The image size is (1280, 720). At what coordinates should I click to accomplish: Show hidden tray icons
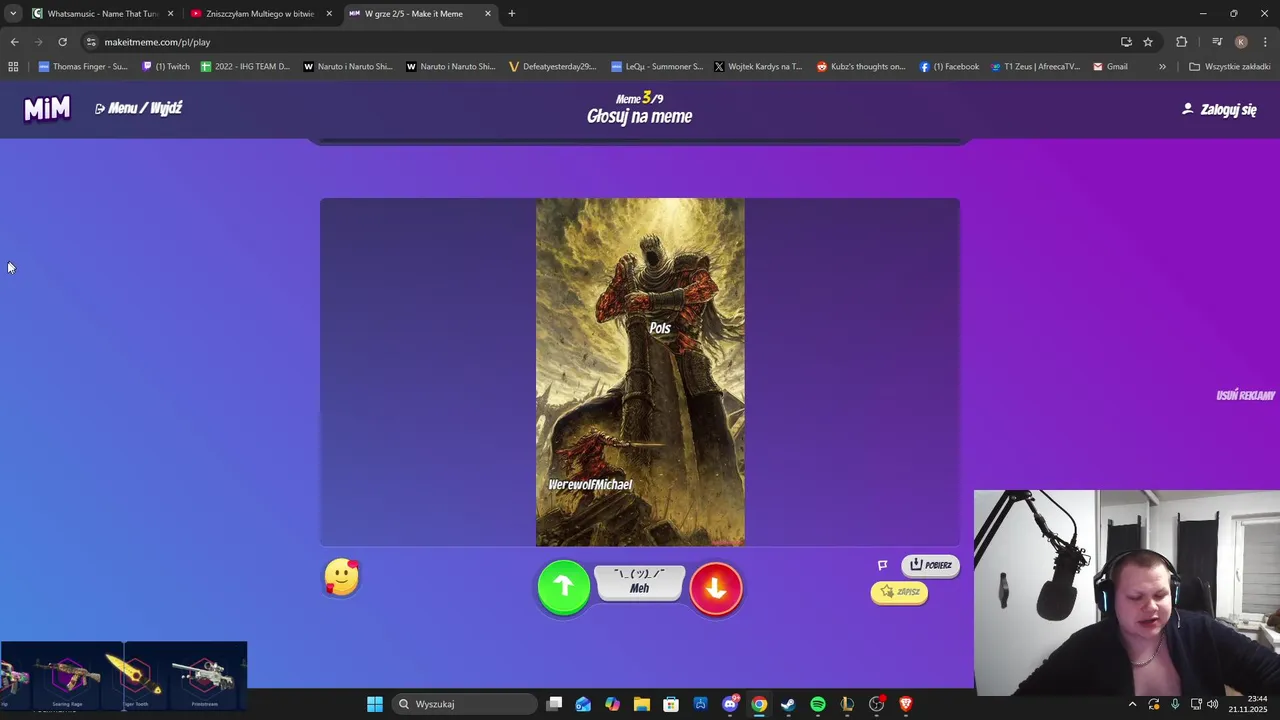pyautogui.click(x=1132, y=704)
